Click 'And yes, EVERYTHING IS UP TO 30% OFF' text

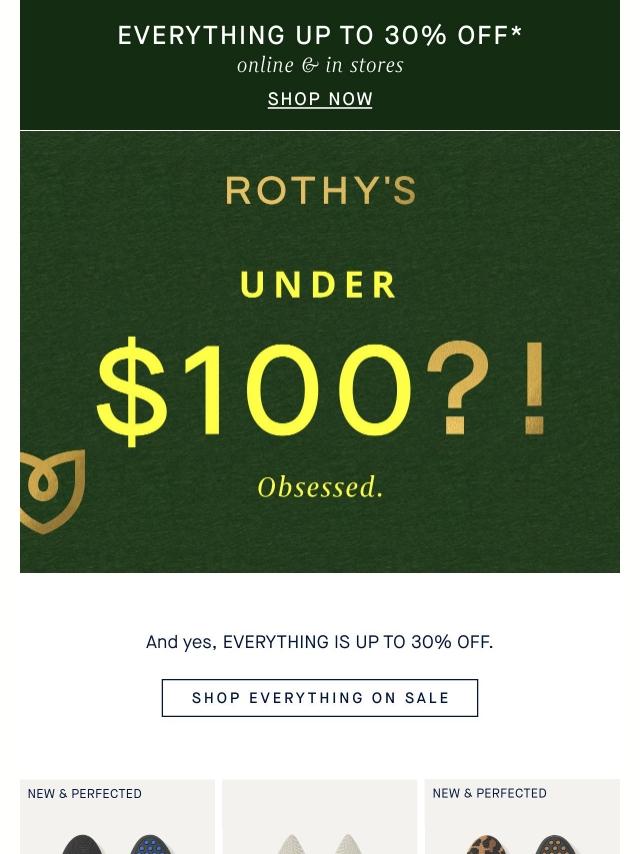(320, 642)
